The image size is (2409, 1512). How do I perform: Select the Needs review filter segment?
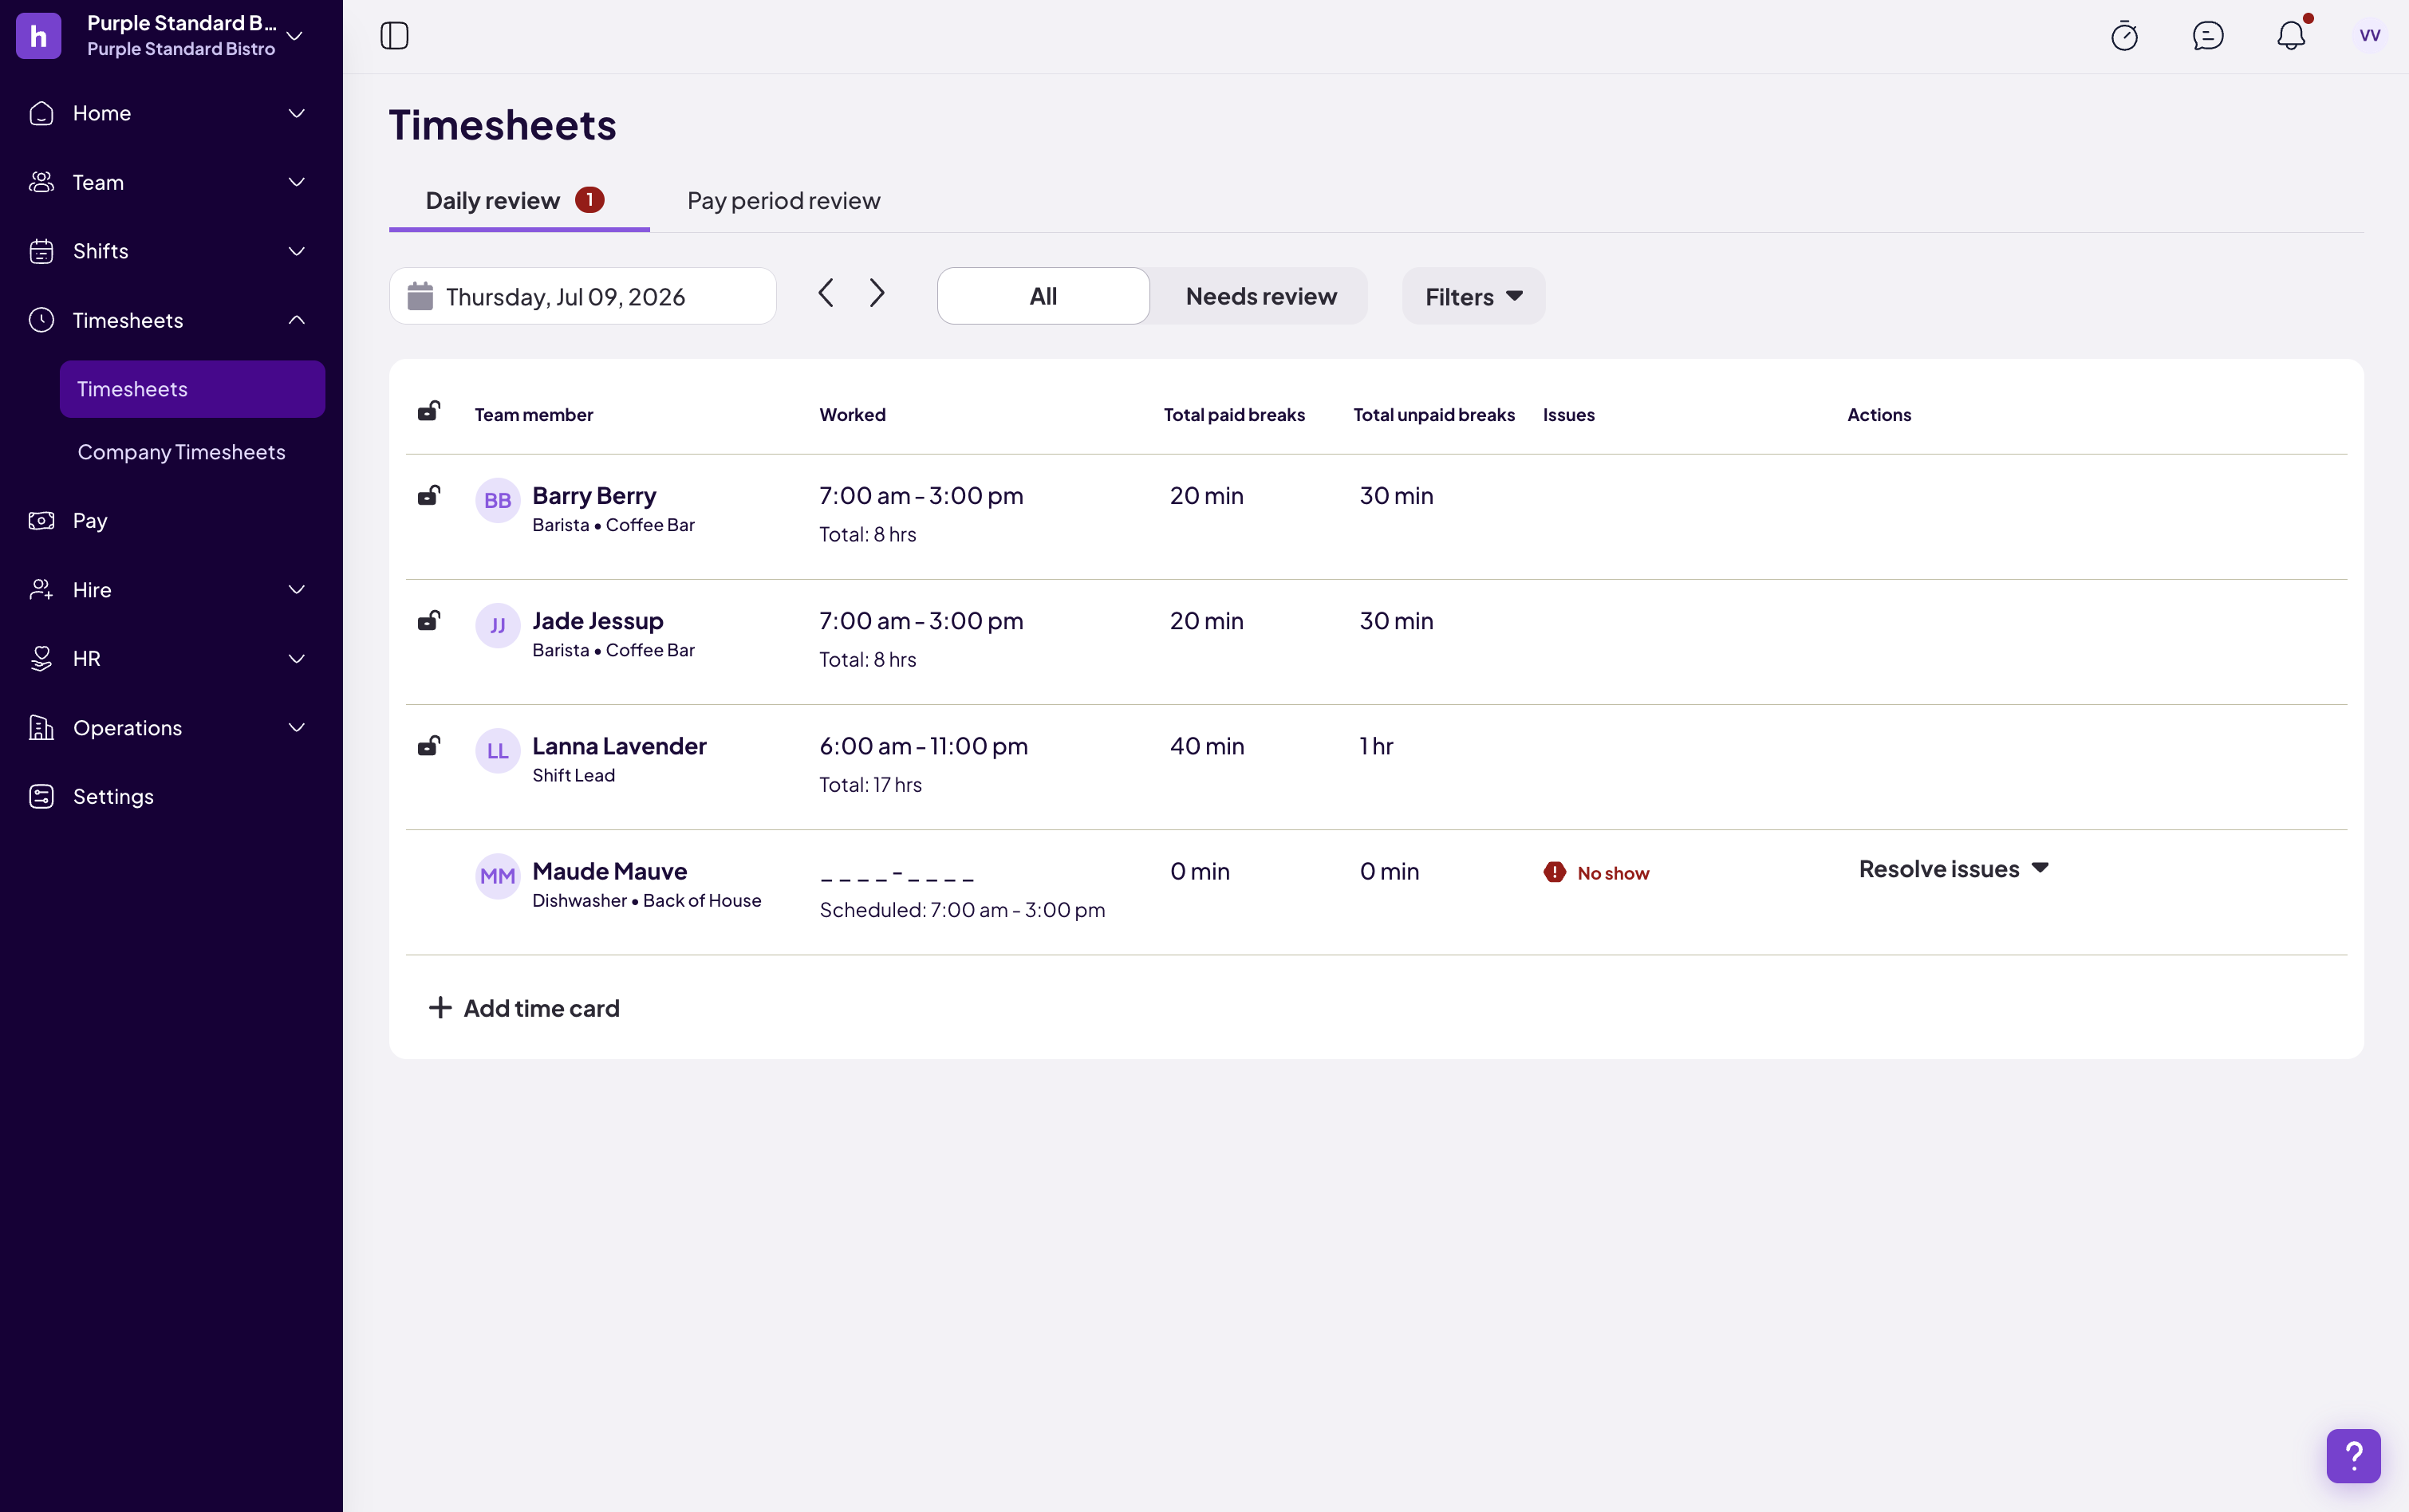pyautogui.click(x=1260, y=296)
